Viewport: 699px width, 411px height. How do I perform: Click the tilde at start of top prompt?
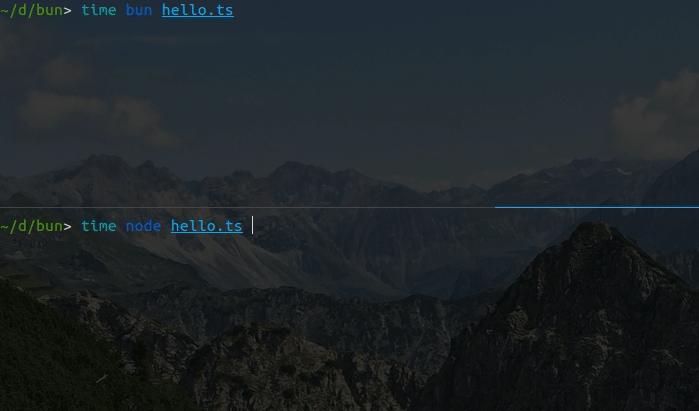click(4, 10)
